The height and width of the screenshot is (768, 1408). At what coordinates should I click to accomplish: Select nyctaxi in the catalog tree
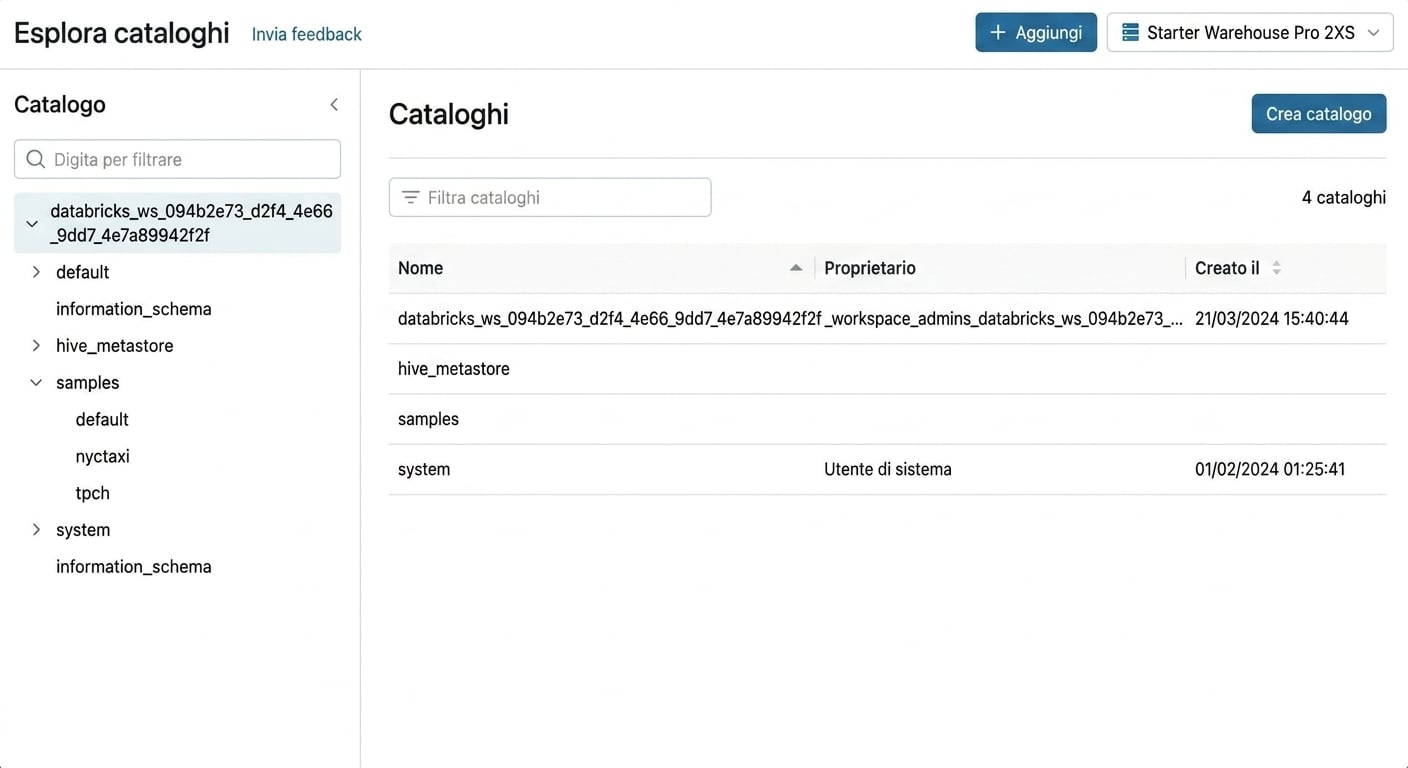pyautogui.click(x=103, y=456)
